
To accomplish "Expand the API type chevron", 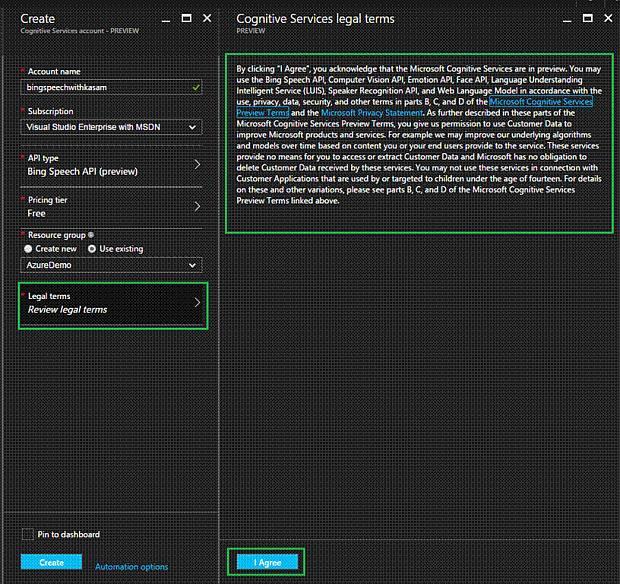I will click(x=196, y=164).
